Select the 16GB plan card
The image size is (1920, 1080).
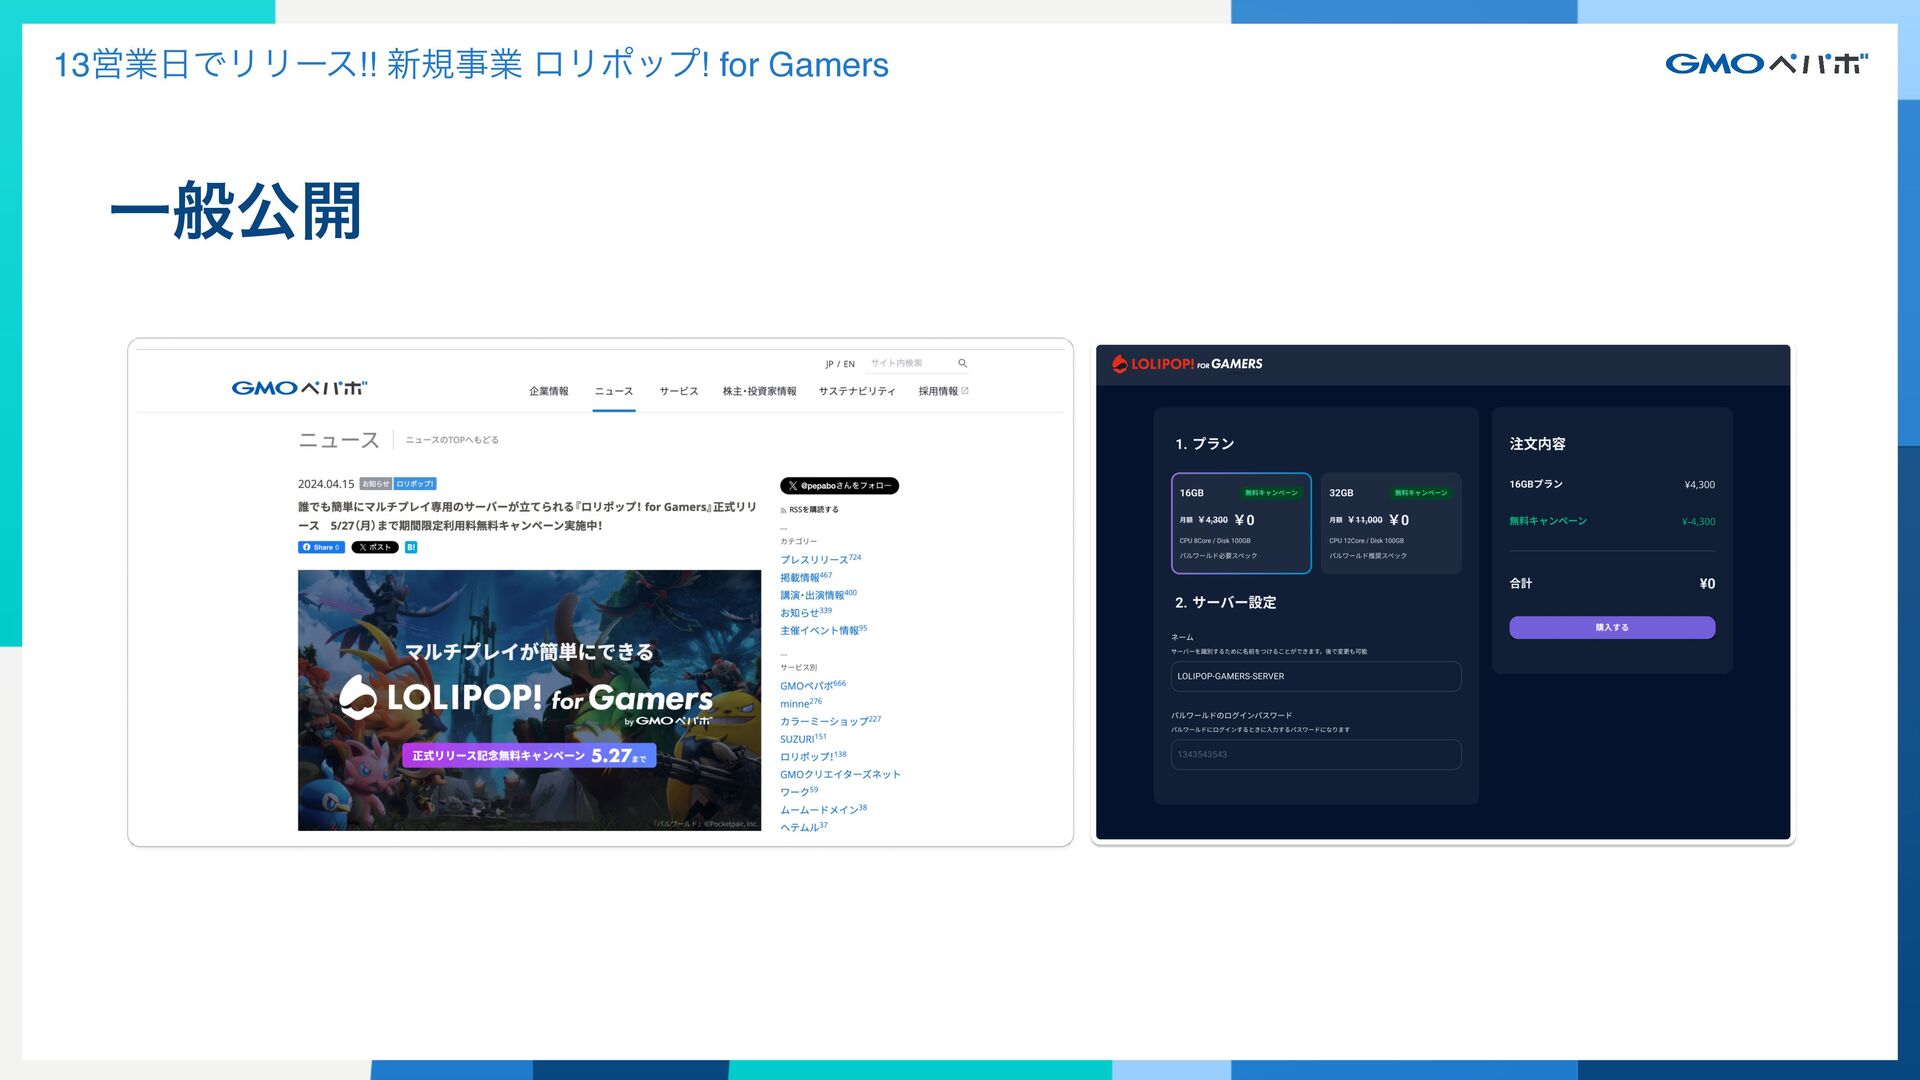tap(1240, 523)
